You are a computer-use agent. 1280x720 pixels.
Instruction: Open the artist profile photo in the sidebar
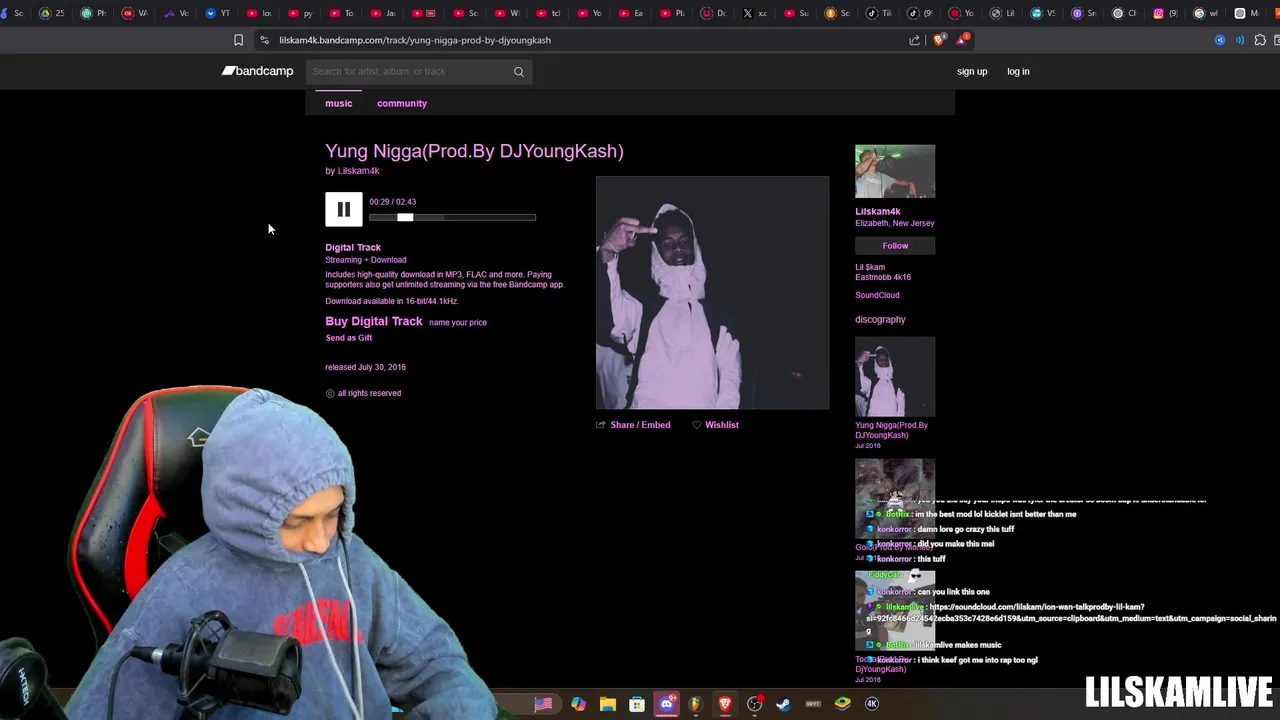[x=895, y=172]
